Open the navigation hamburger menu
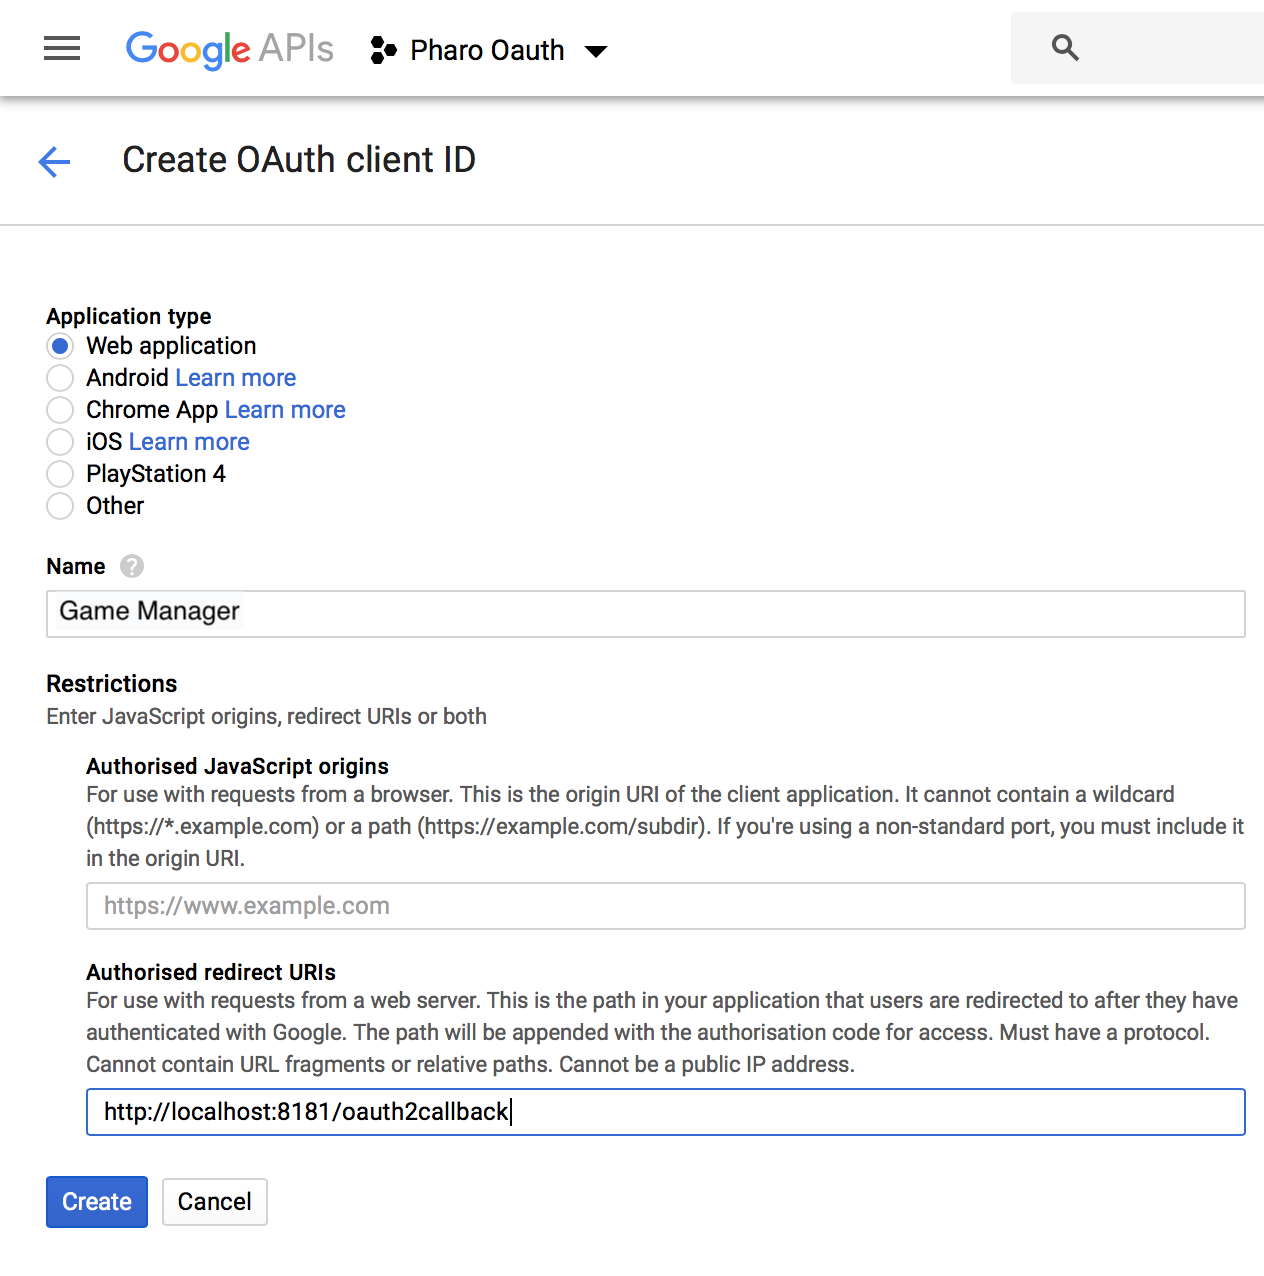1264x1276 pixels. (61, 48)
